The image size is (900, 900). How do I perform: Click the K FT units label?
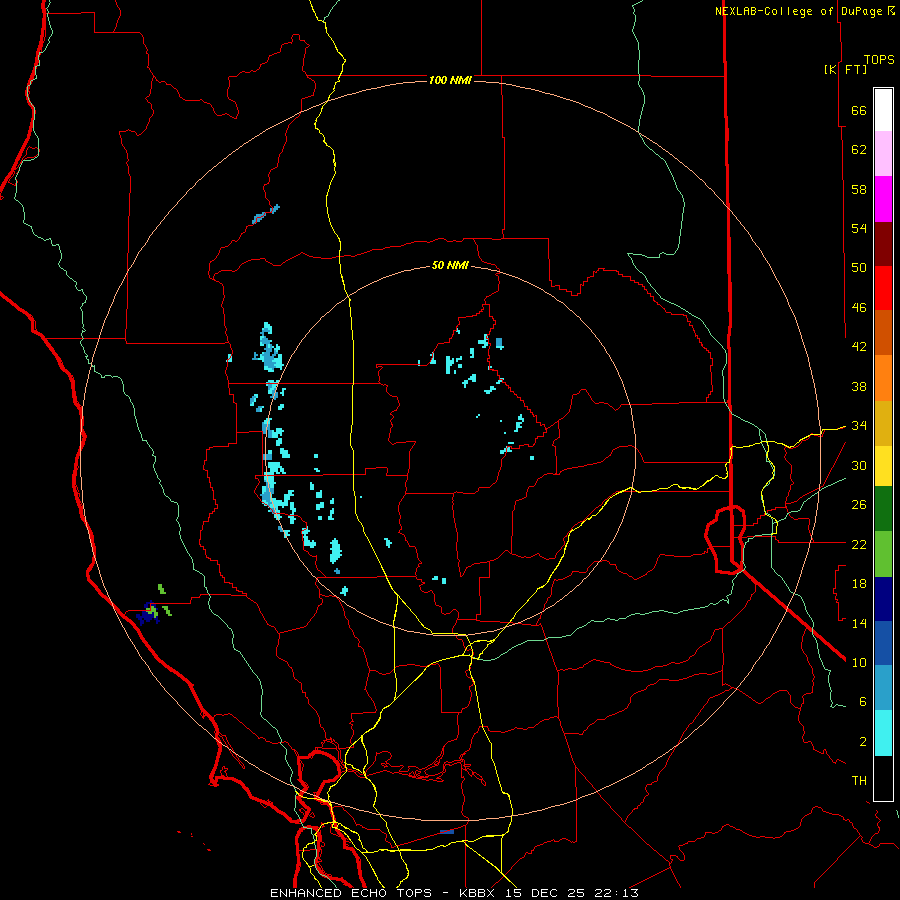[845, 70]
